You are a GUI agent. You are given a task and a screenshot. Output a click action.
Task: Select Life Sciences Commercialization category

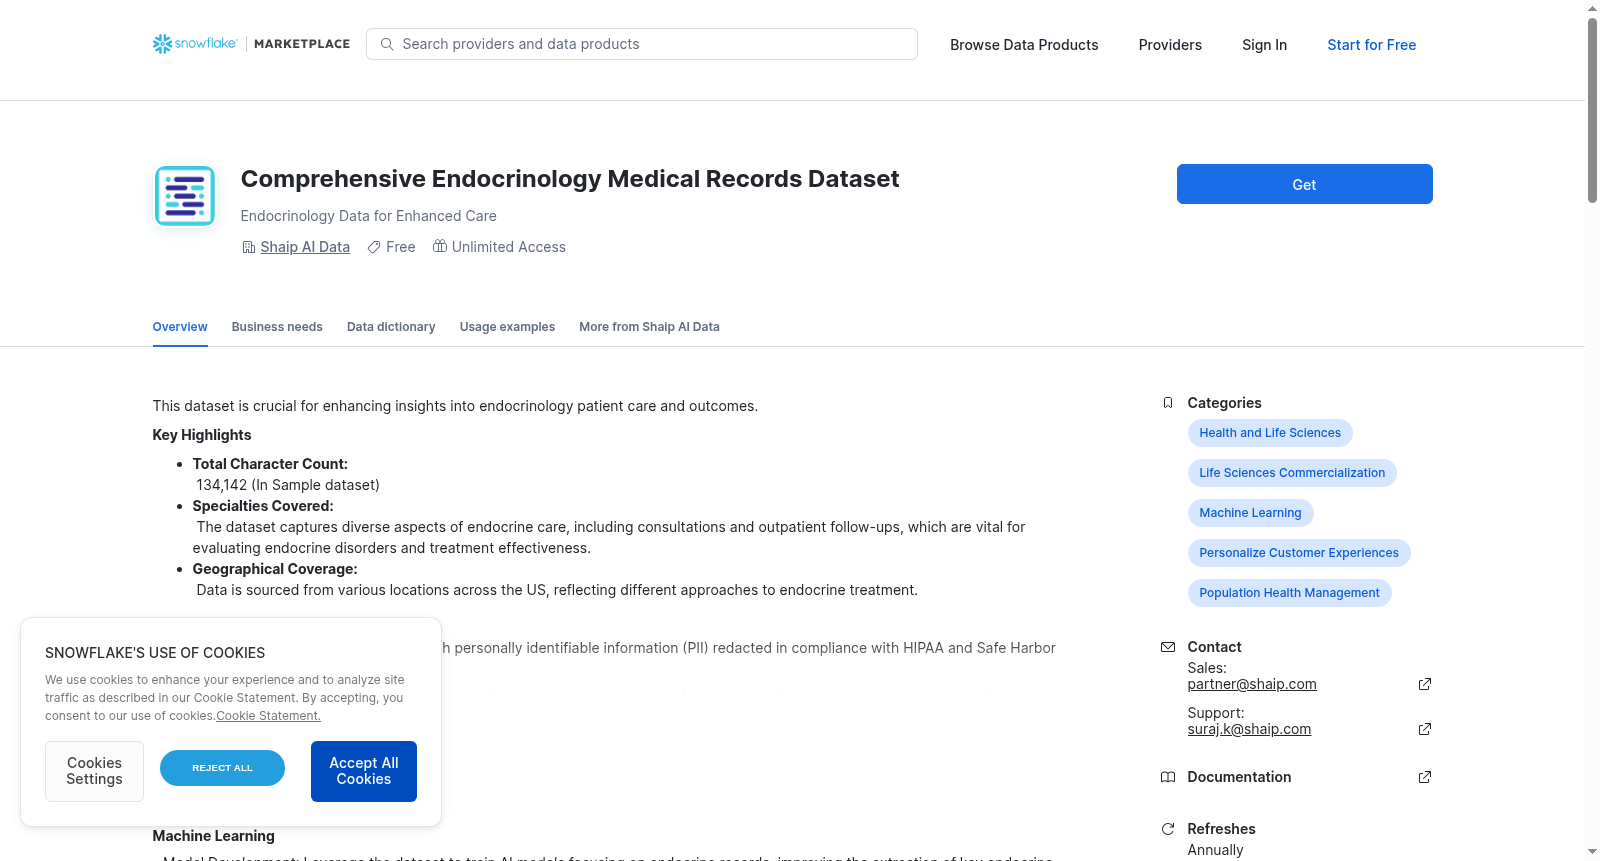[1292, 473]
